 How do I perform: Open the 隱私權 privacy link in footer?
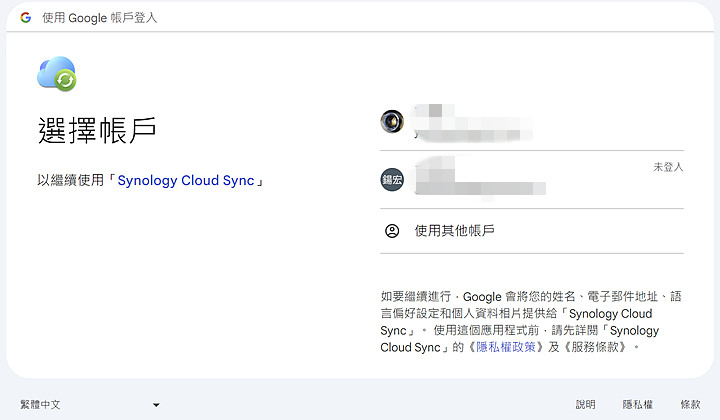coord(638,404)
